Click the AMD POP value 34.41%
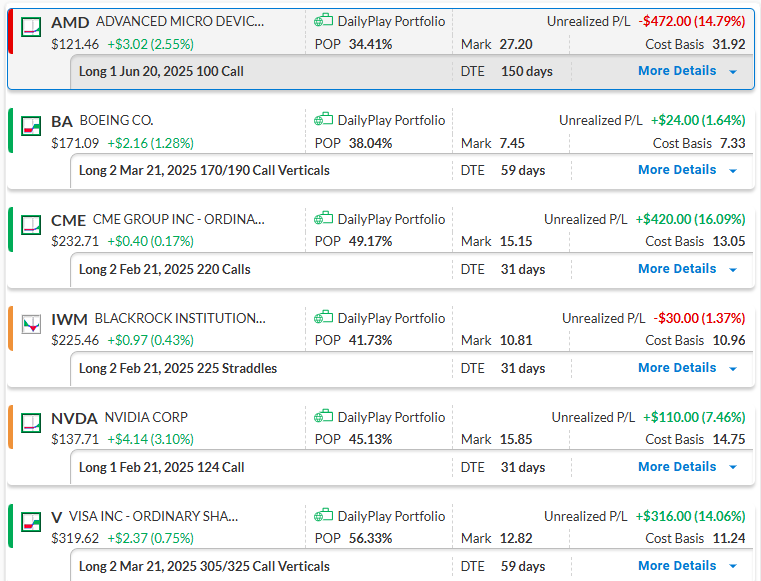The width and height of the screenshot is (761, 581). [370, 45]
